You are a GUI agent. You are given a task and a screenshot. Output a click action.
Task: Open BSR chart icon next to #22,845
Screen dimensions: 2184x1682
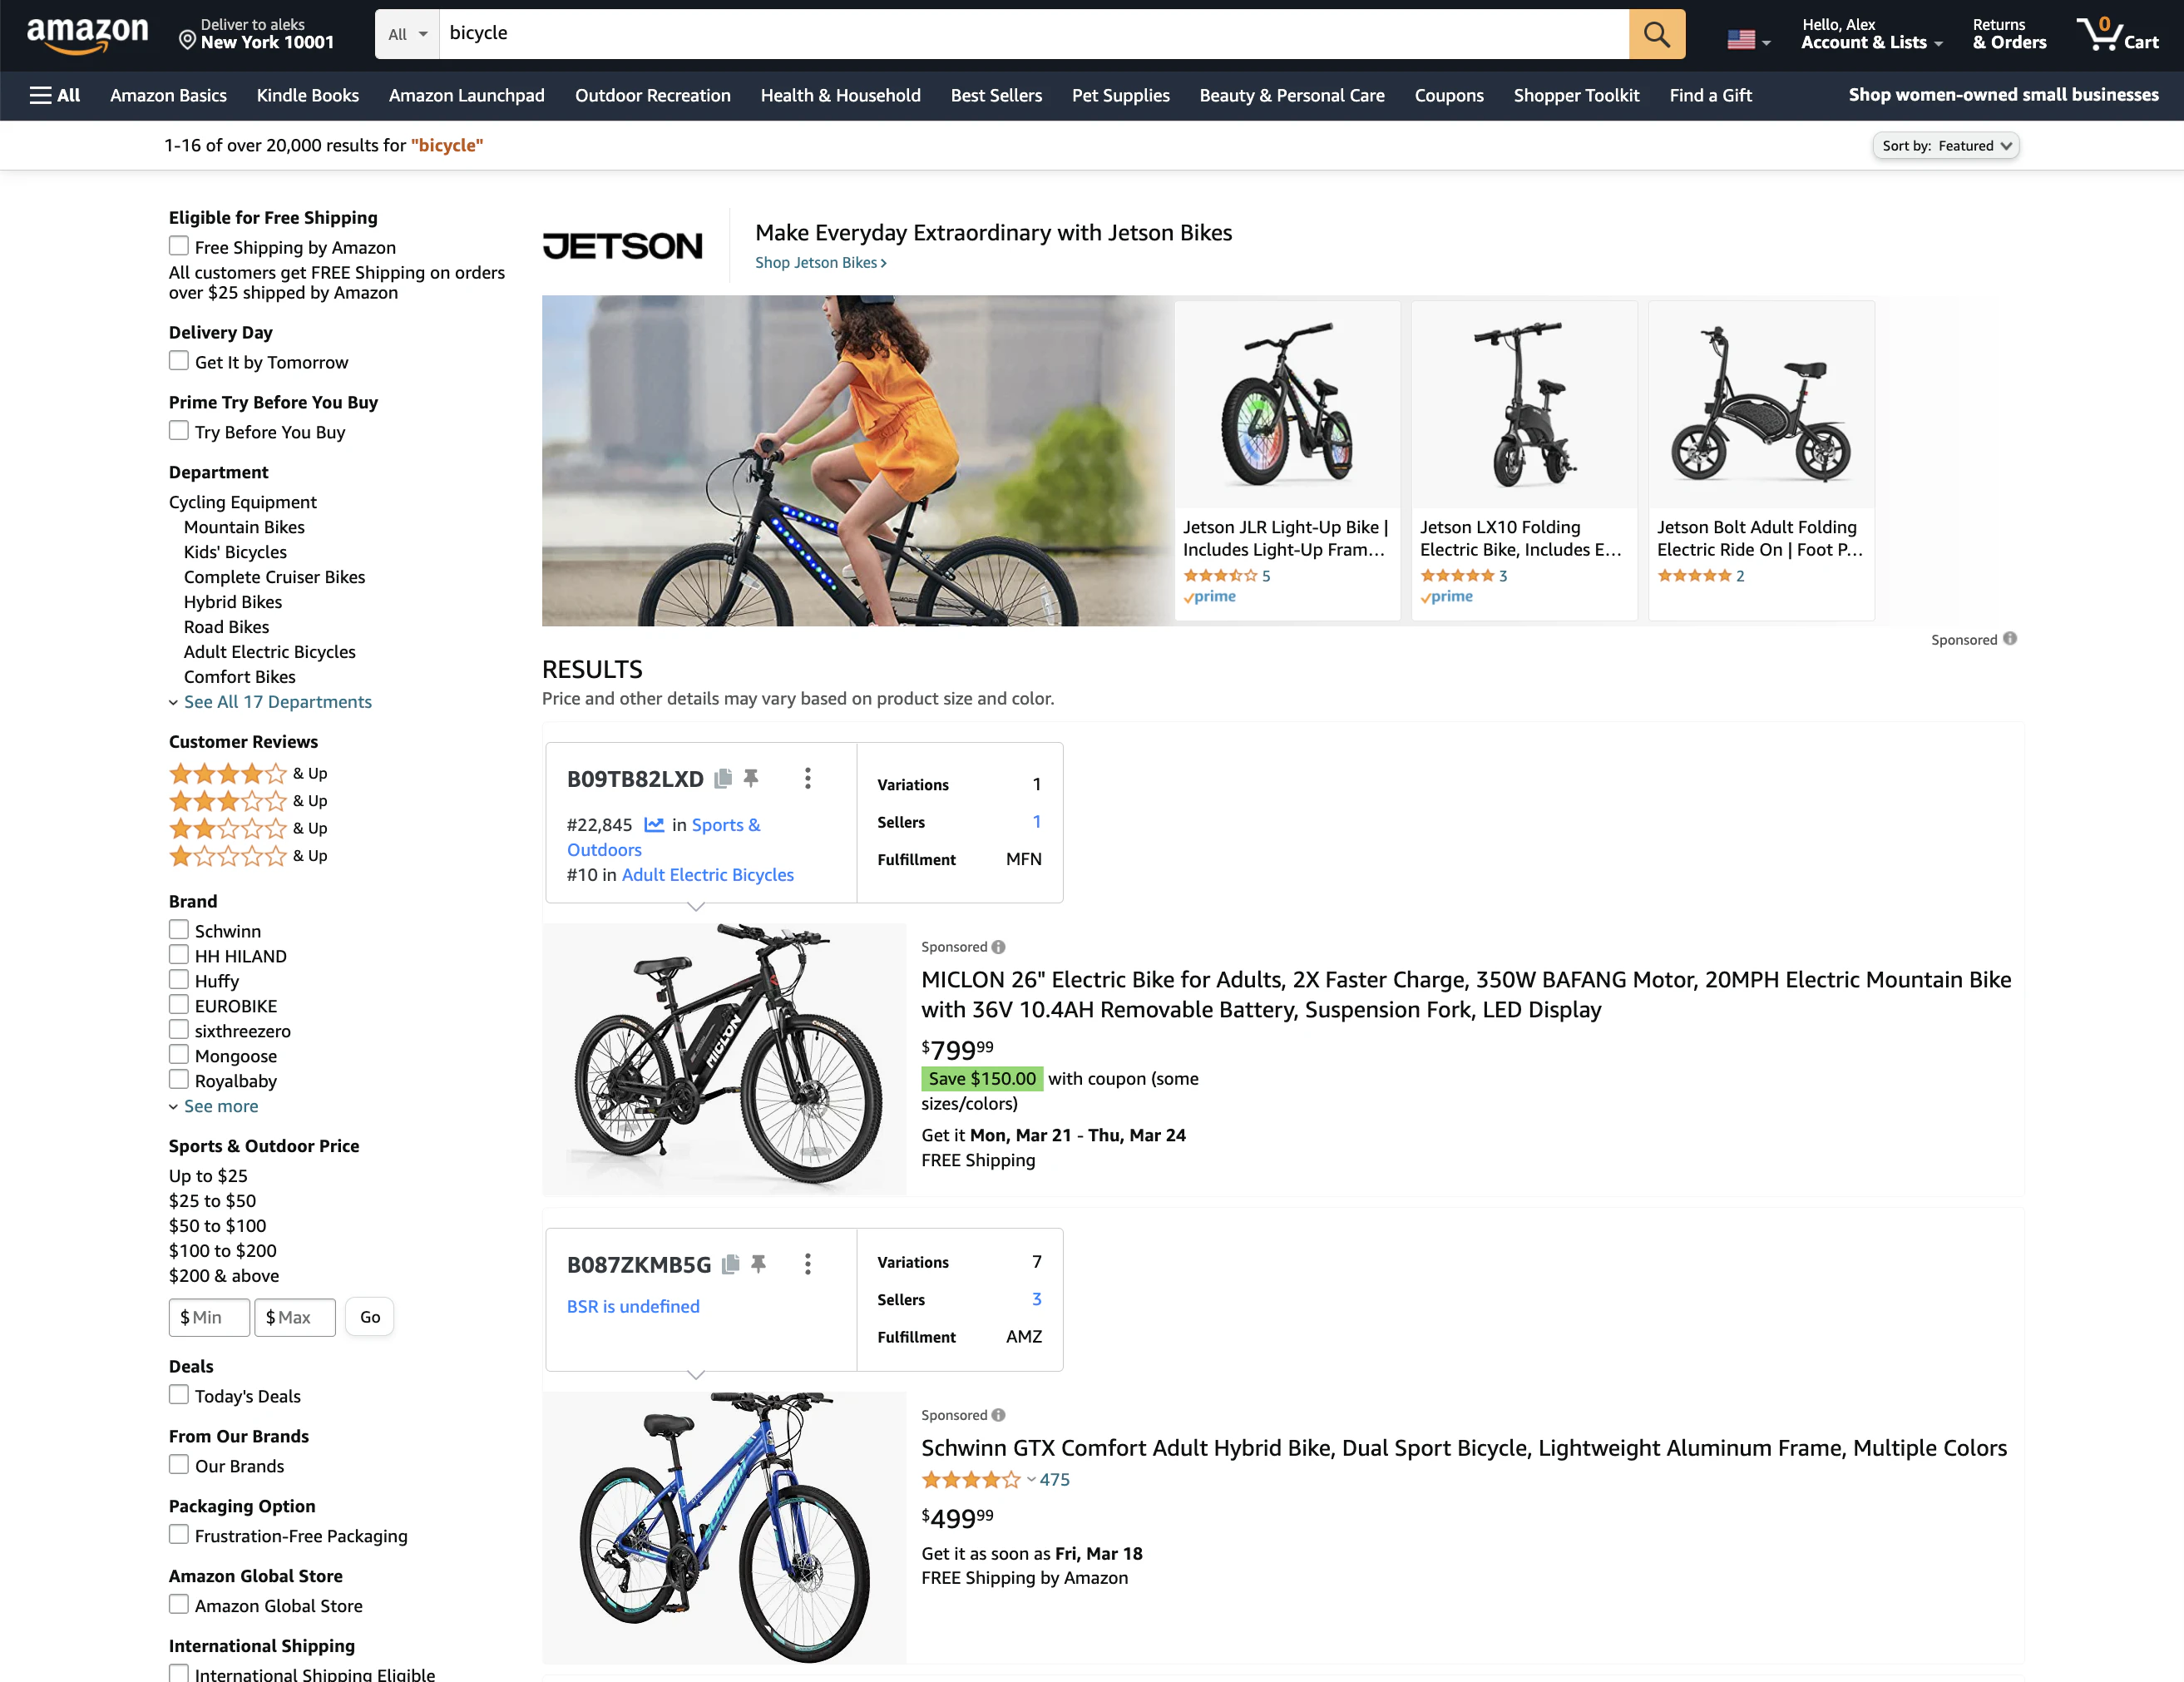coord(654,824)
